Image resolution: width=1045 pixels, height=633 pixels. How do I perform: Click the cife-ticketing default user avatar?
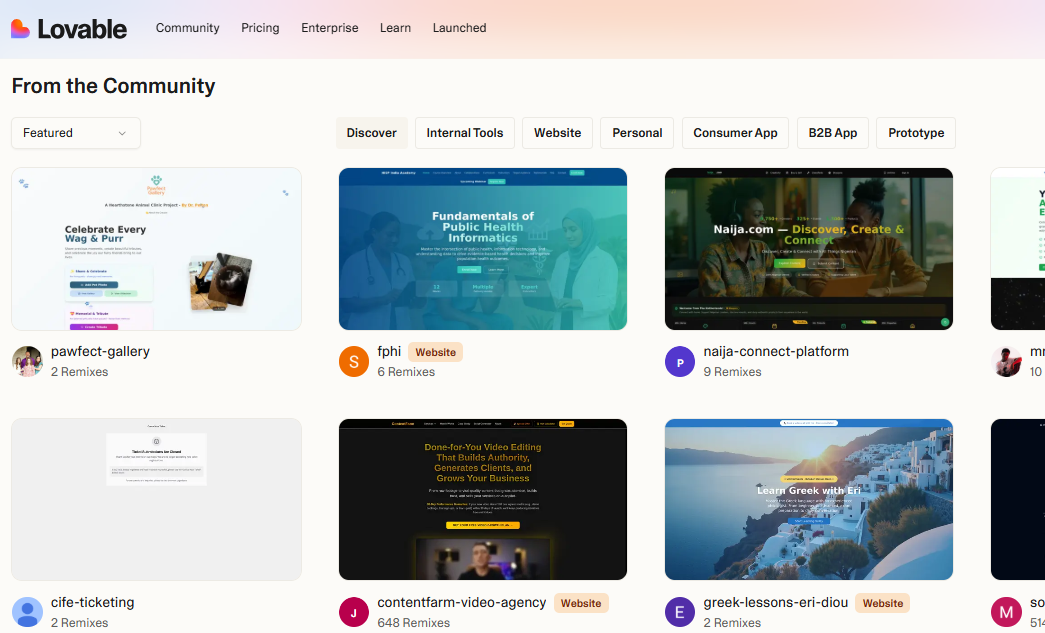(27, 612)
